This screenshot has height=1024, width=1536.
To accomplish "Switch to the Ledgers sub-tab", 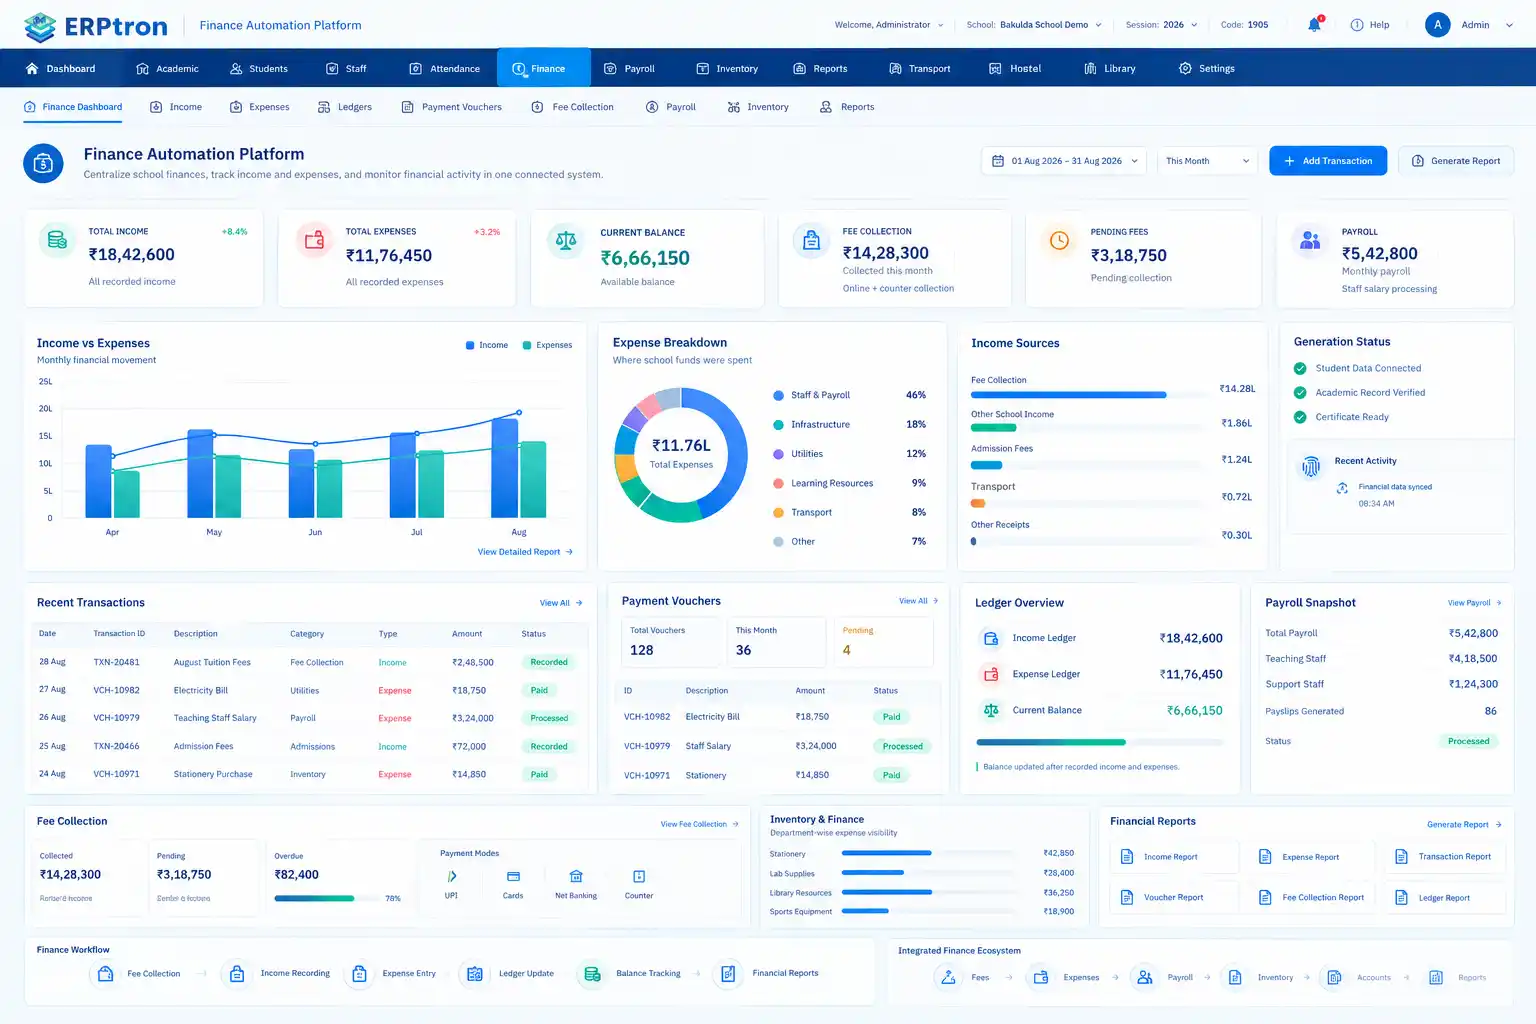I will click(x=345, y=107).
